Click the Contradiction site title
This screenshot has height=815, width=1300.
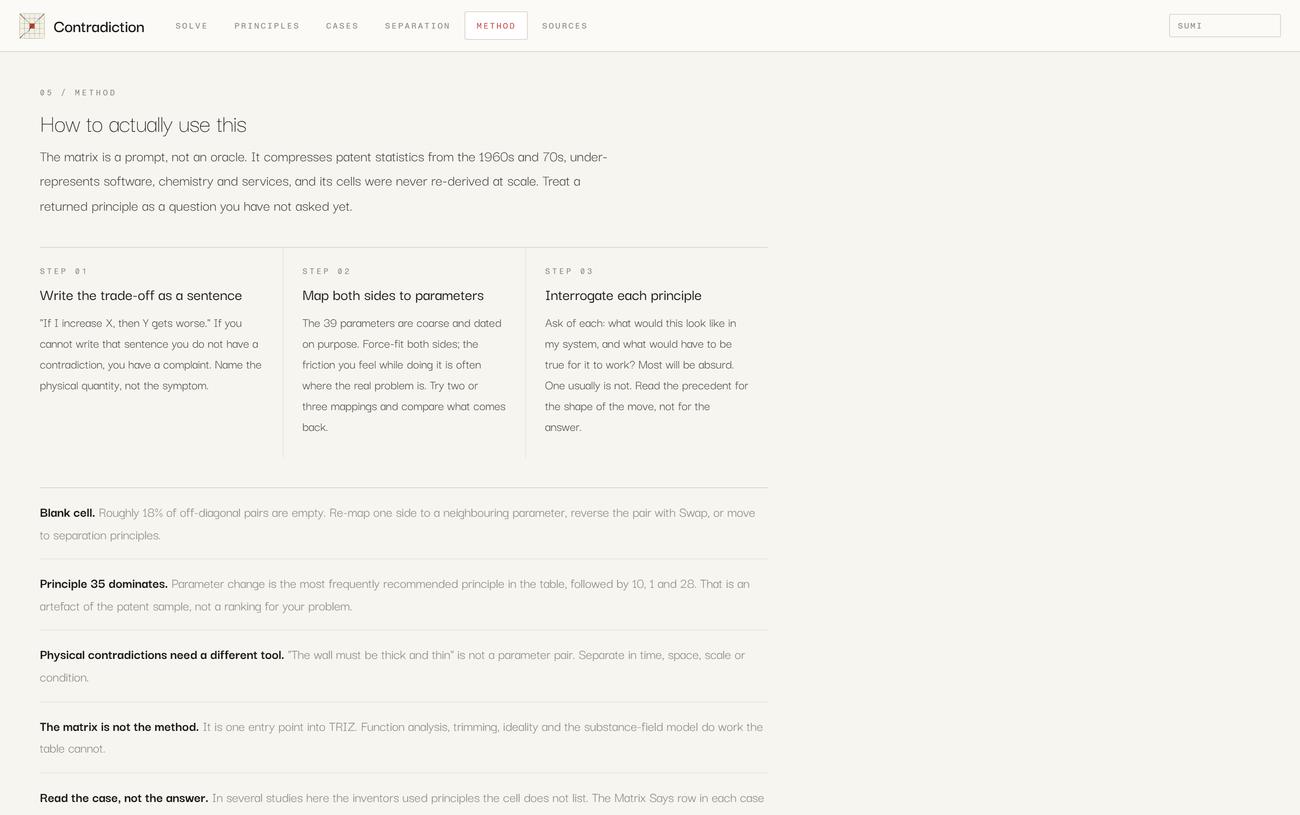(x=99, y=27)
